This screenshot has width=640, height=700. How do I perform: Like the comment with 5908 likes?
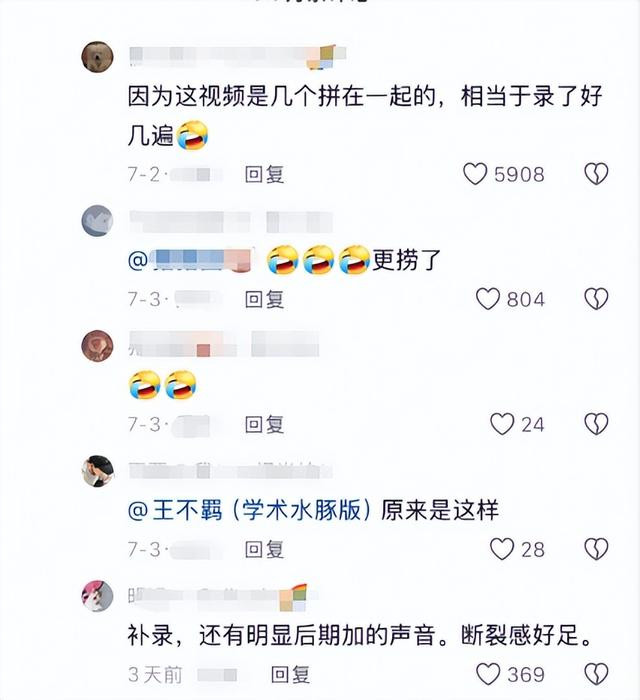point(475,174)
